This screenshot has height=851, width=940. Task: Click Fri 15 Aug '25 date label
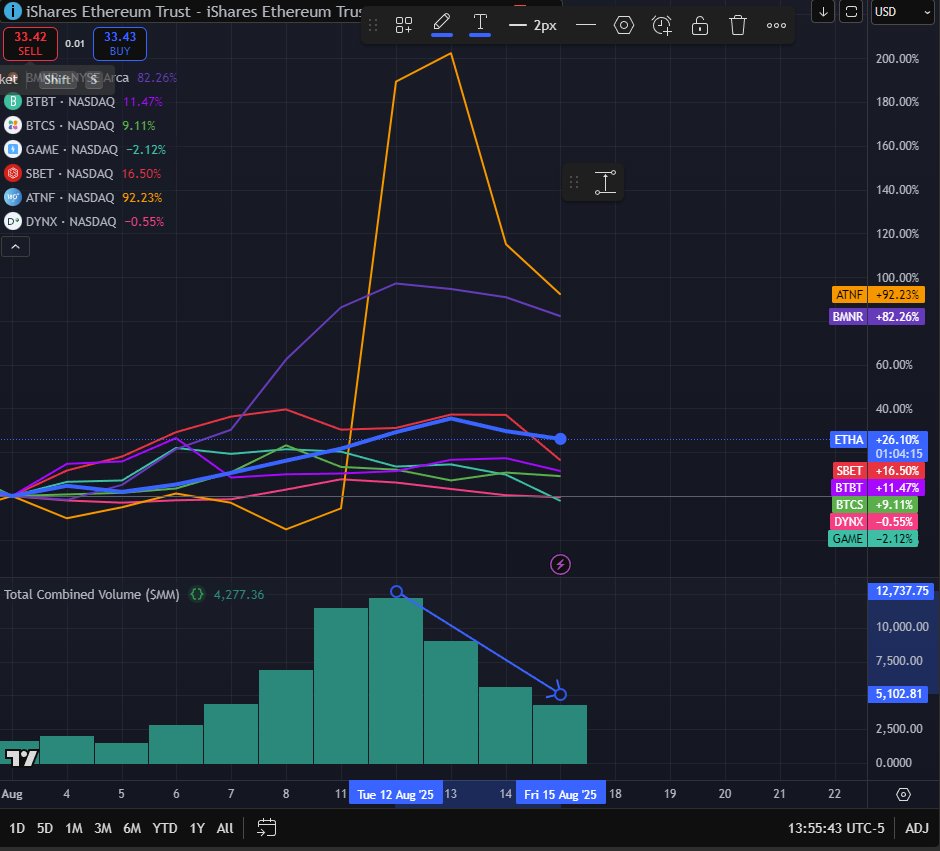(x=560, y=794)
